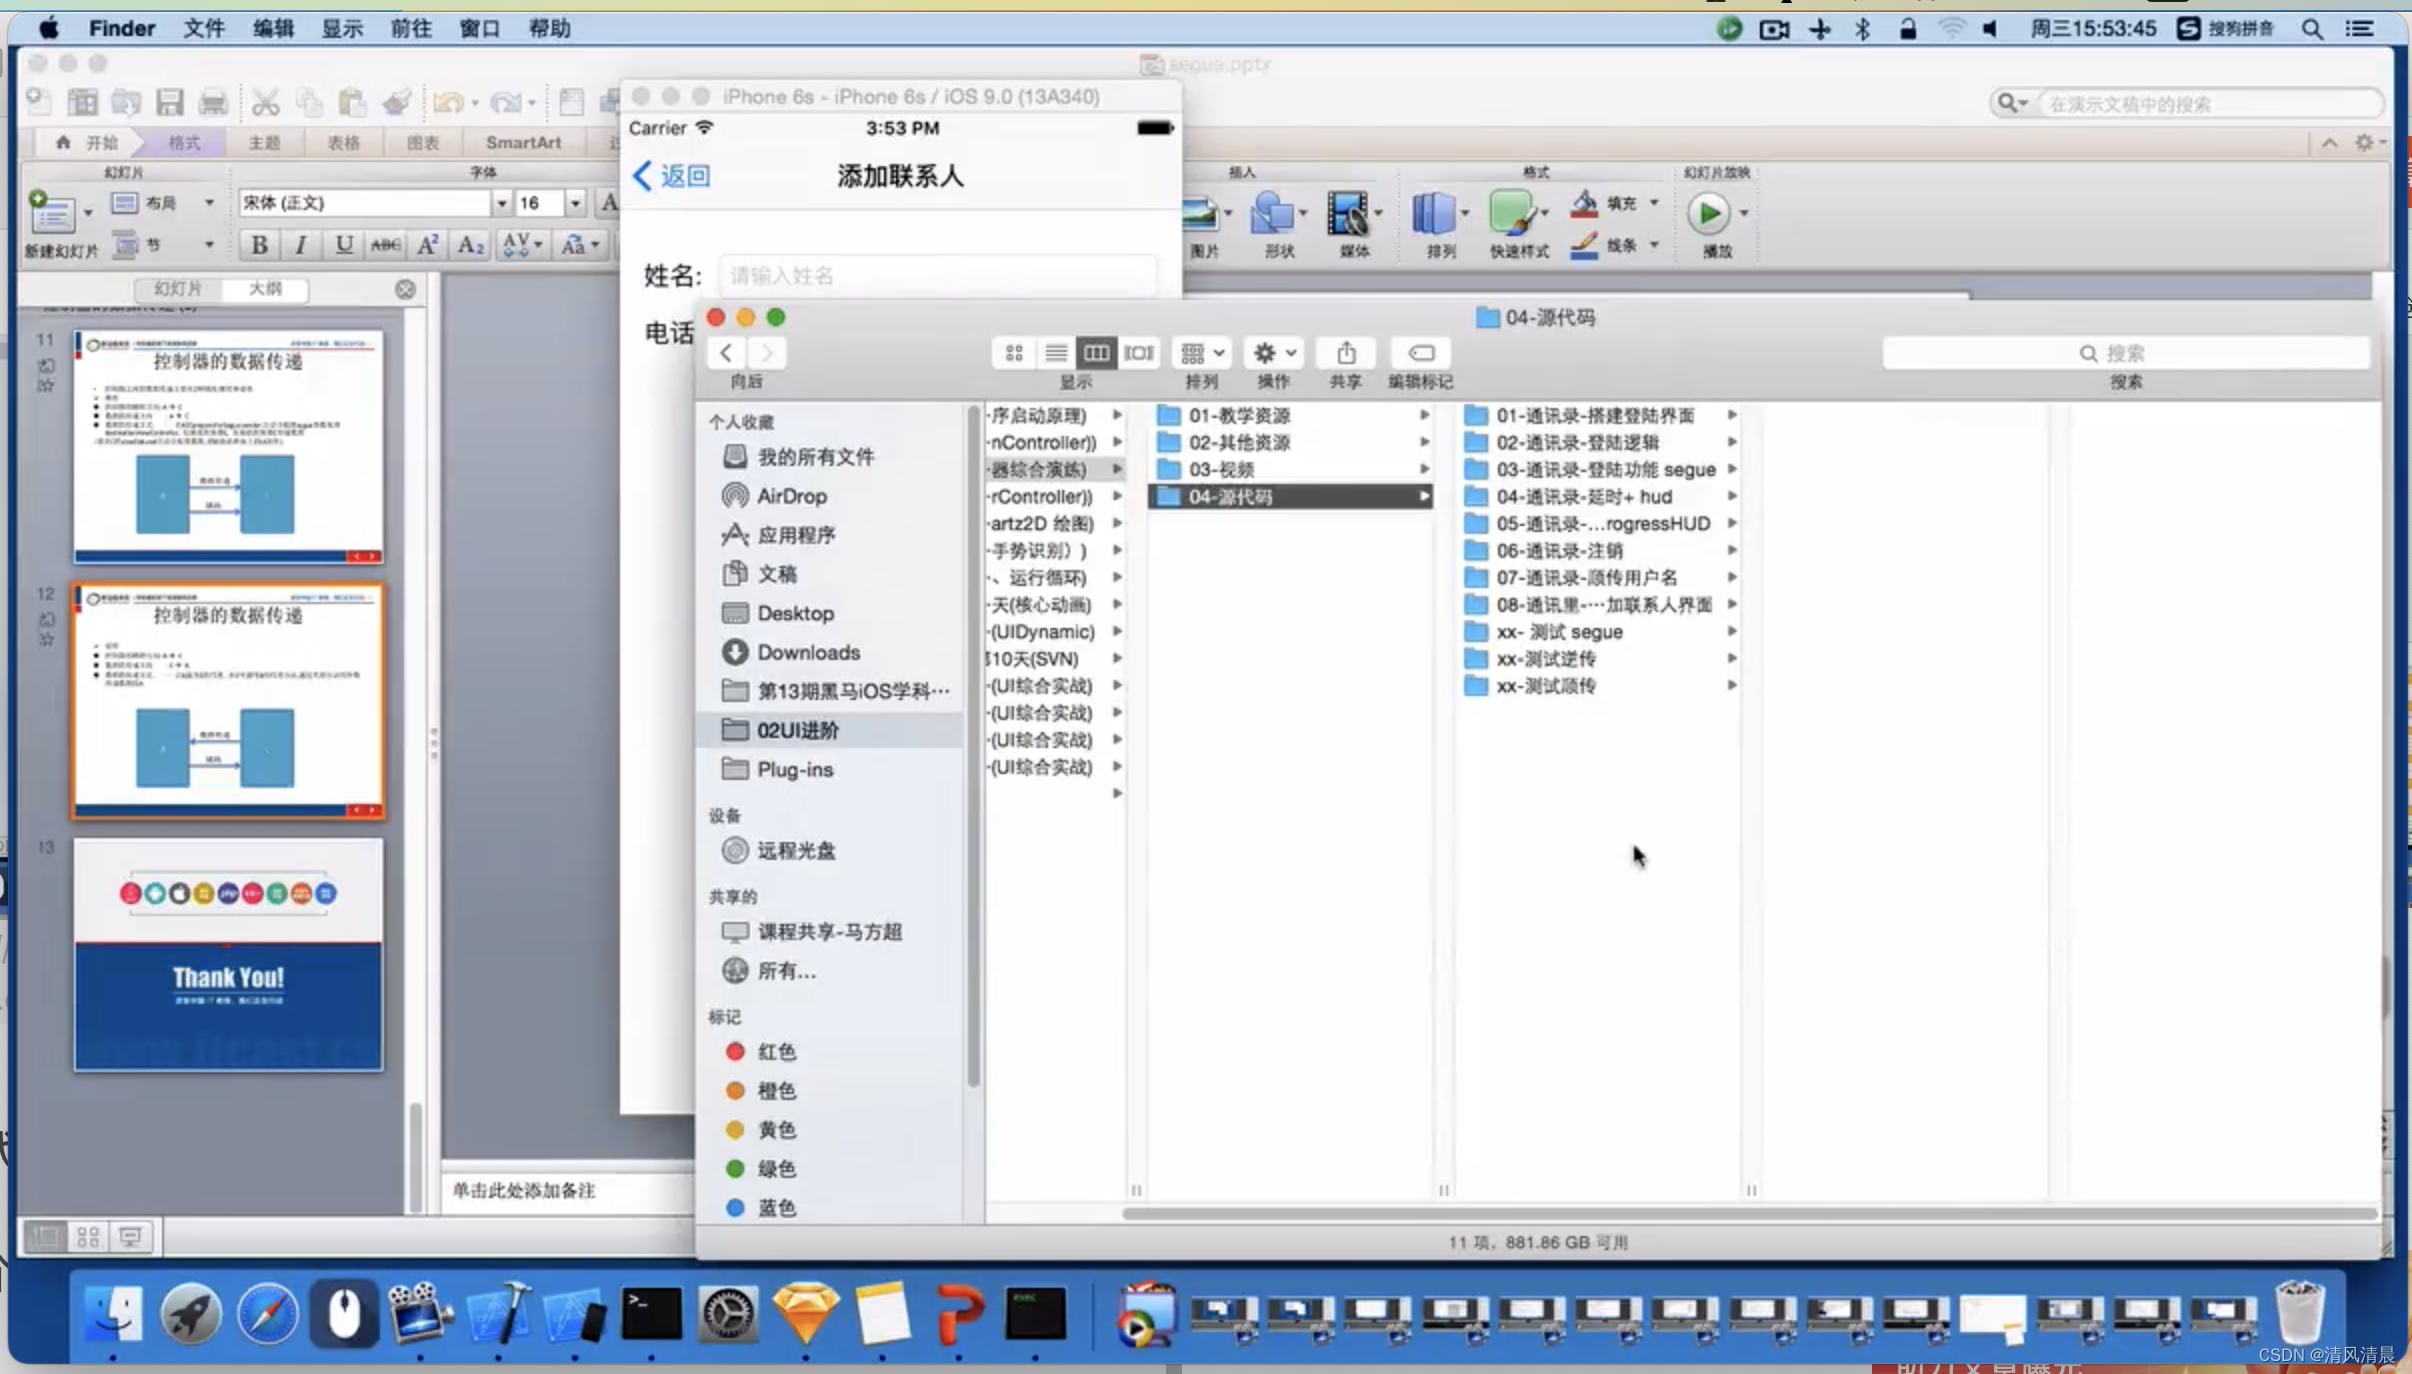
Task: Switch to 大纲 outline tab
Action: click(x=265, y=288)
